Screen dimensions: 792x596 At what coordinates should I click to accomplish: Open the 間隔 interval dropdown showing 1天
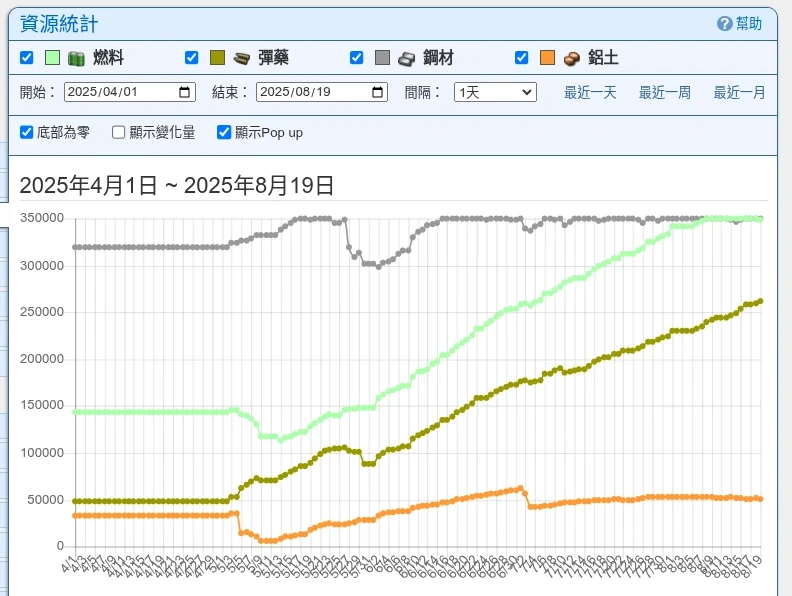[x=495, y=92]
